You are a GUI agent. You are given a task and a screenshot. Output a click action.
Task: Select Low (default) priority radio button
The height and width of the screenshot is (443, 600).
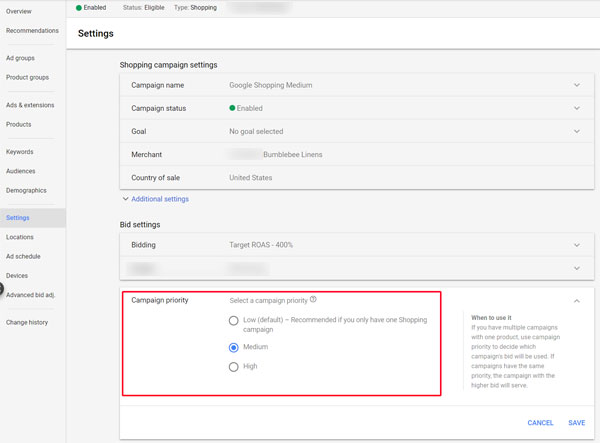click(233, 321)
